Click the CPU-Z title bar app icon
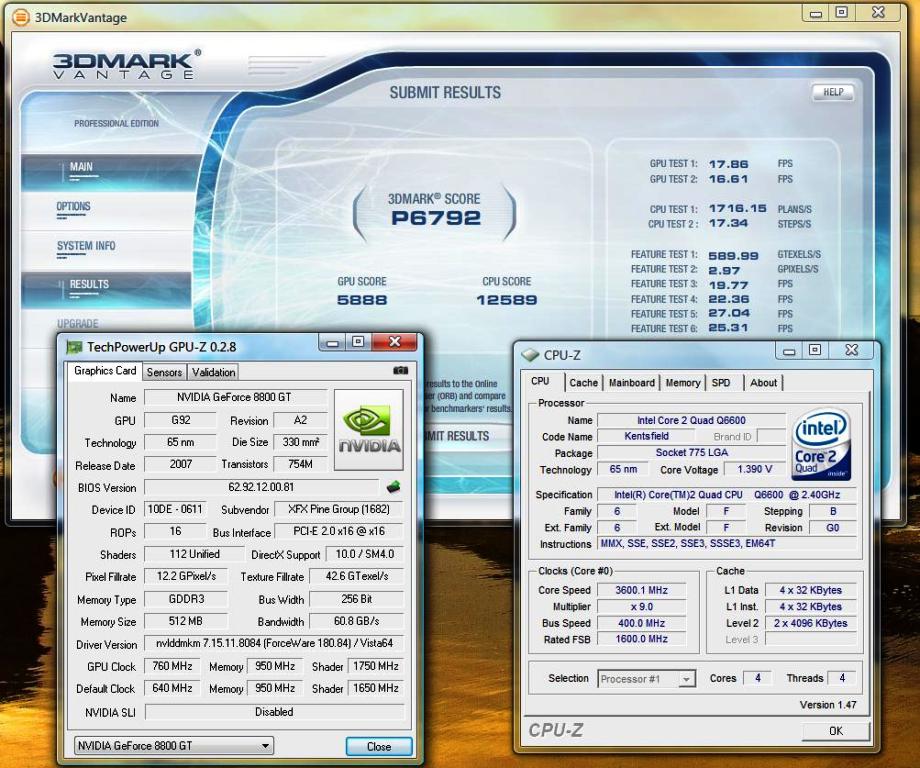 [x=530, y=354]
